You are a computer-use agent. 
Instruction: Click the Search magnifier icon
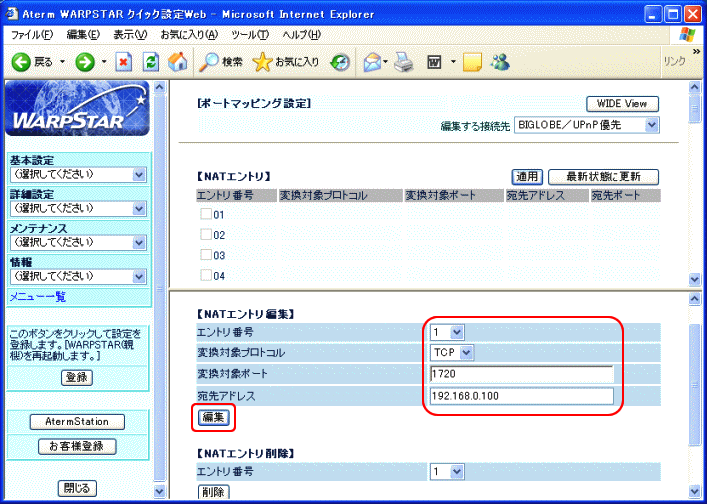coord(210,62)
